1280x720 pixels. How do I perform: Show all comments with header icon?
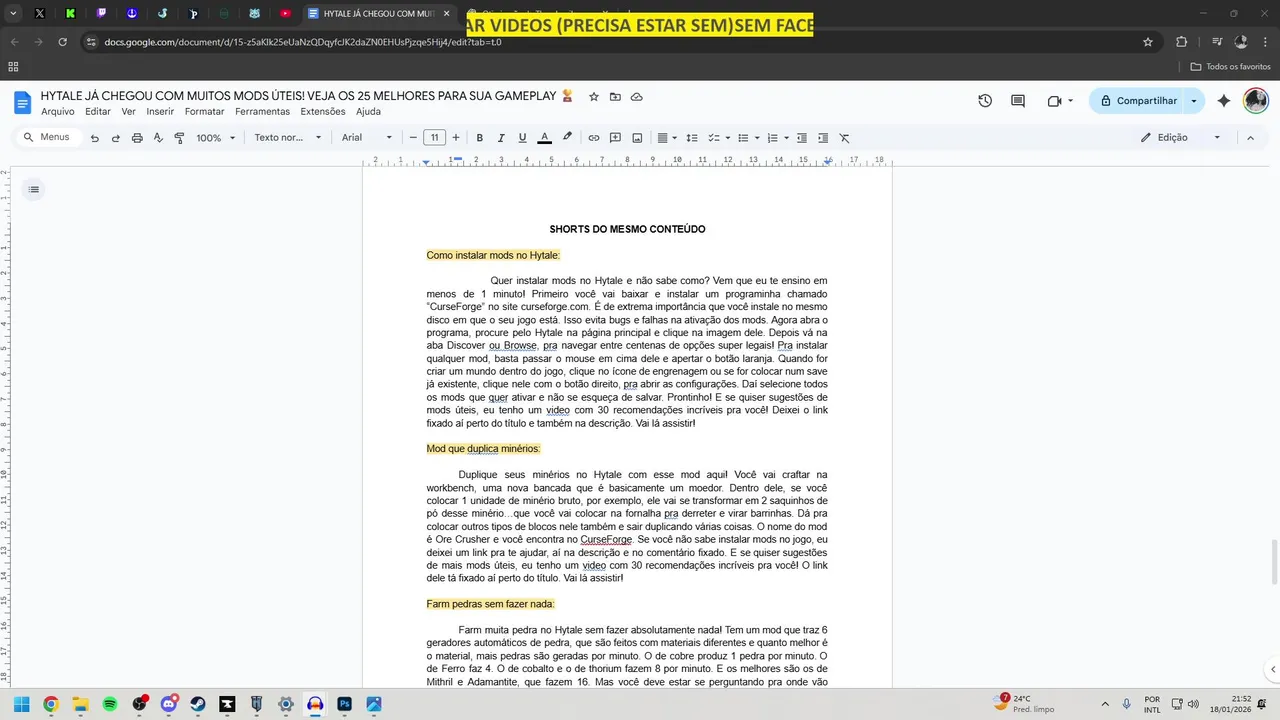tap(1018, 101)
